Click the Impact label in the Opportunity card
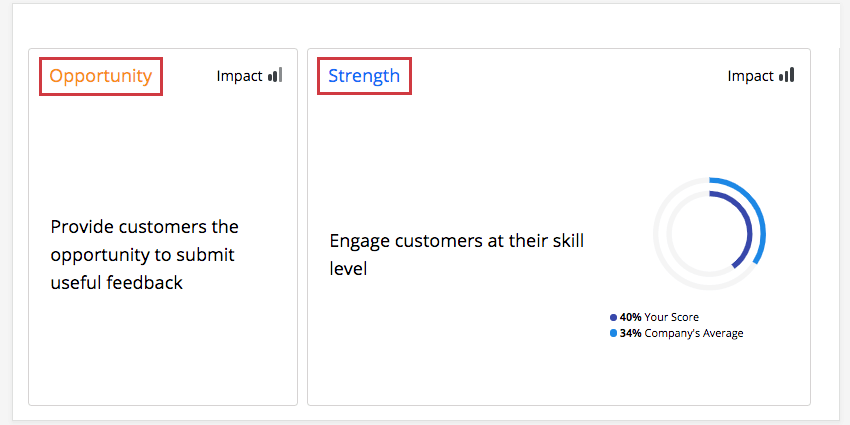The height and width of the screenshot is (425, 850). [x=239, y=76]
